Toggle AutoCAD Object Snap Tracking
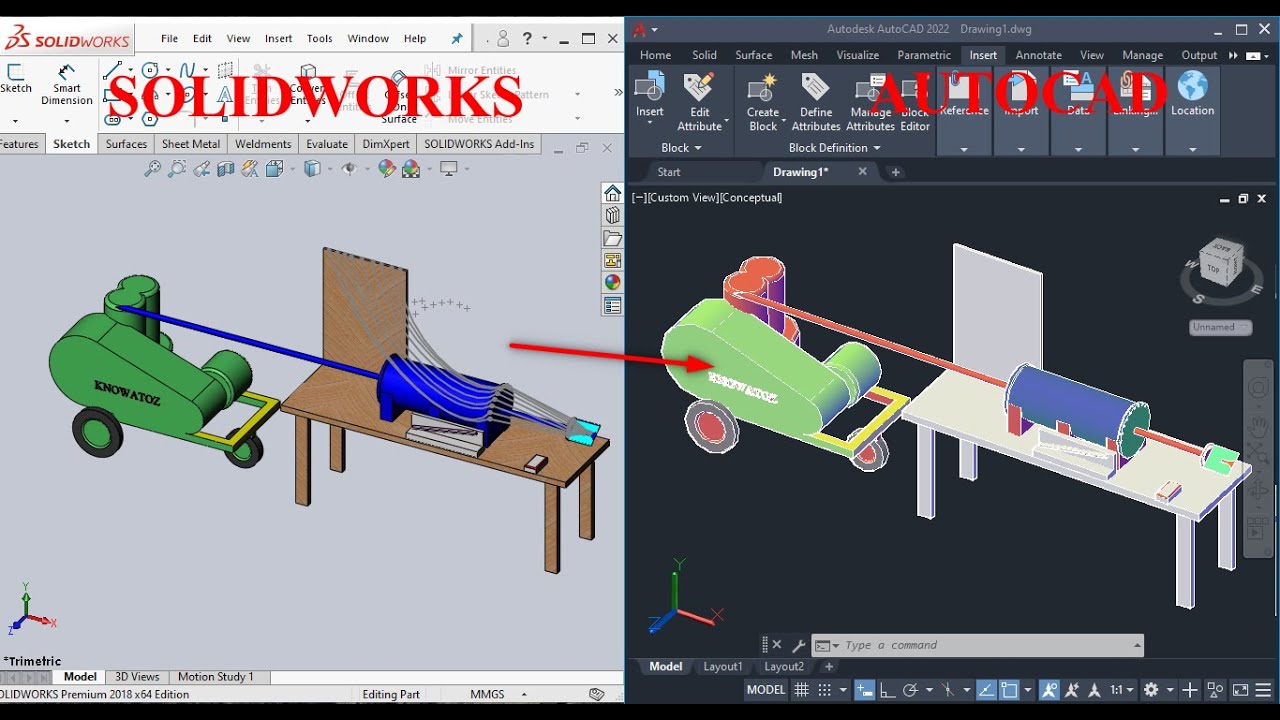Viewport: 1280px width, 720px height. (986, 690)
